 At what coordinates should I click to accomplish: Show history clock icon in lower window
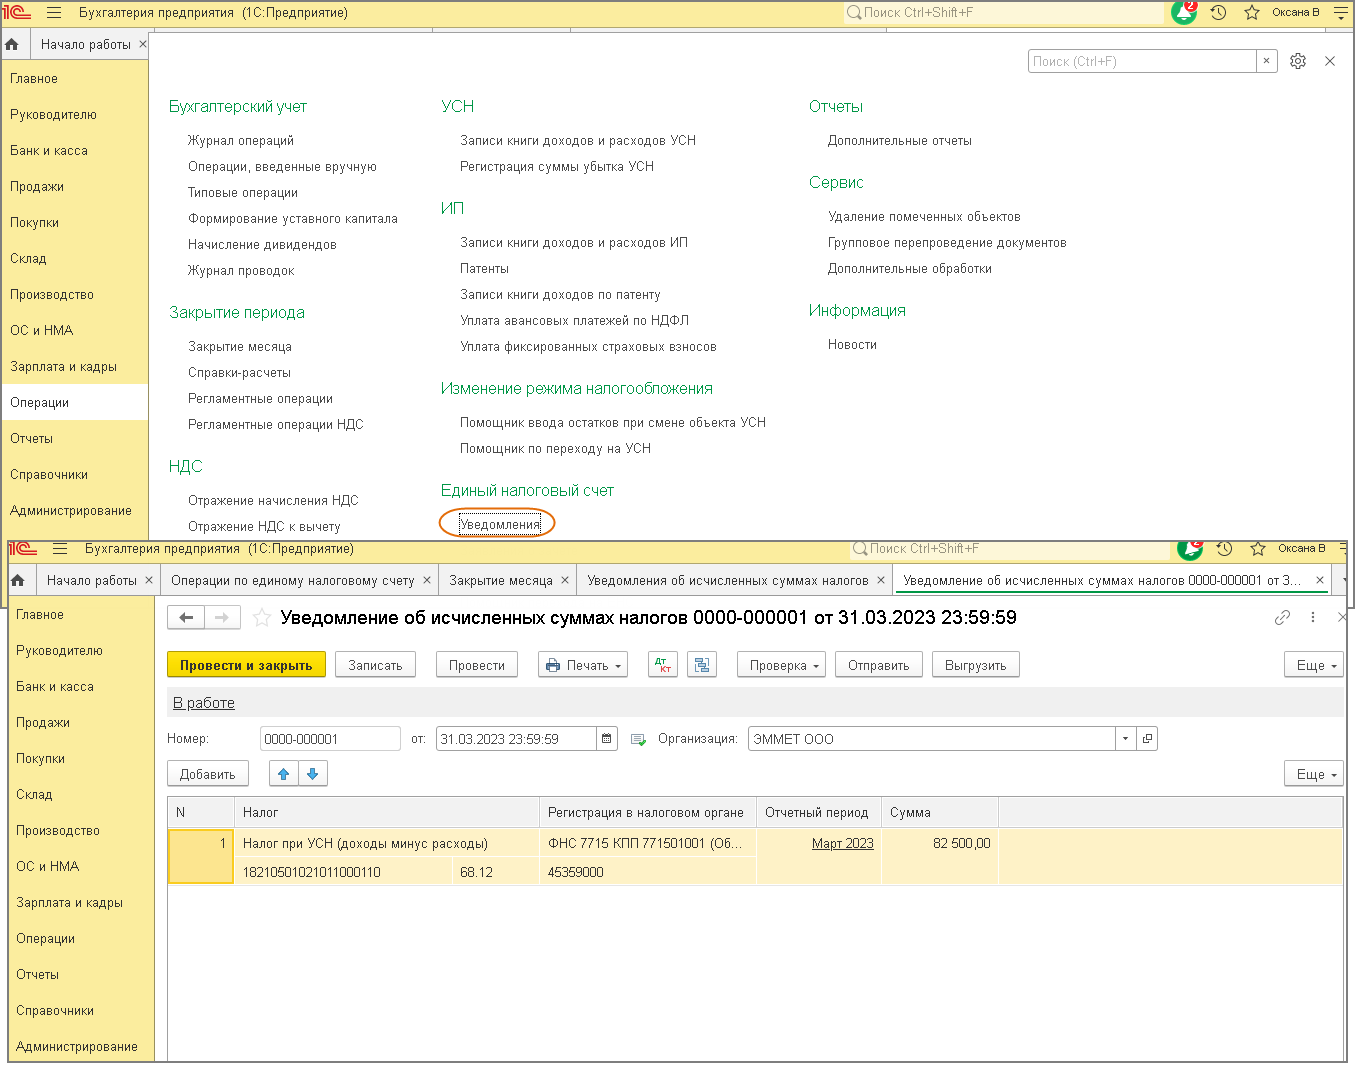tap(1224, 549)
